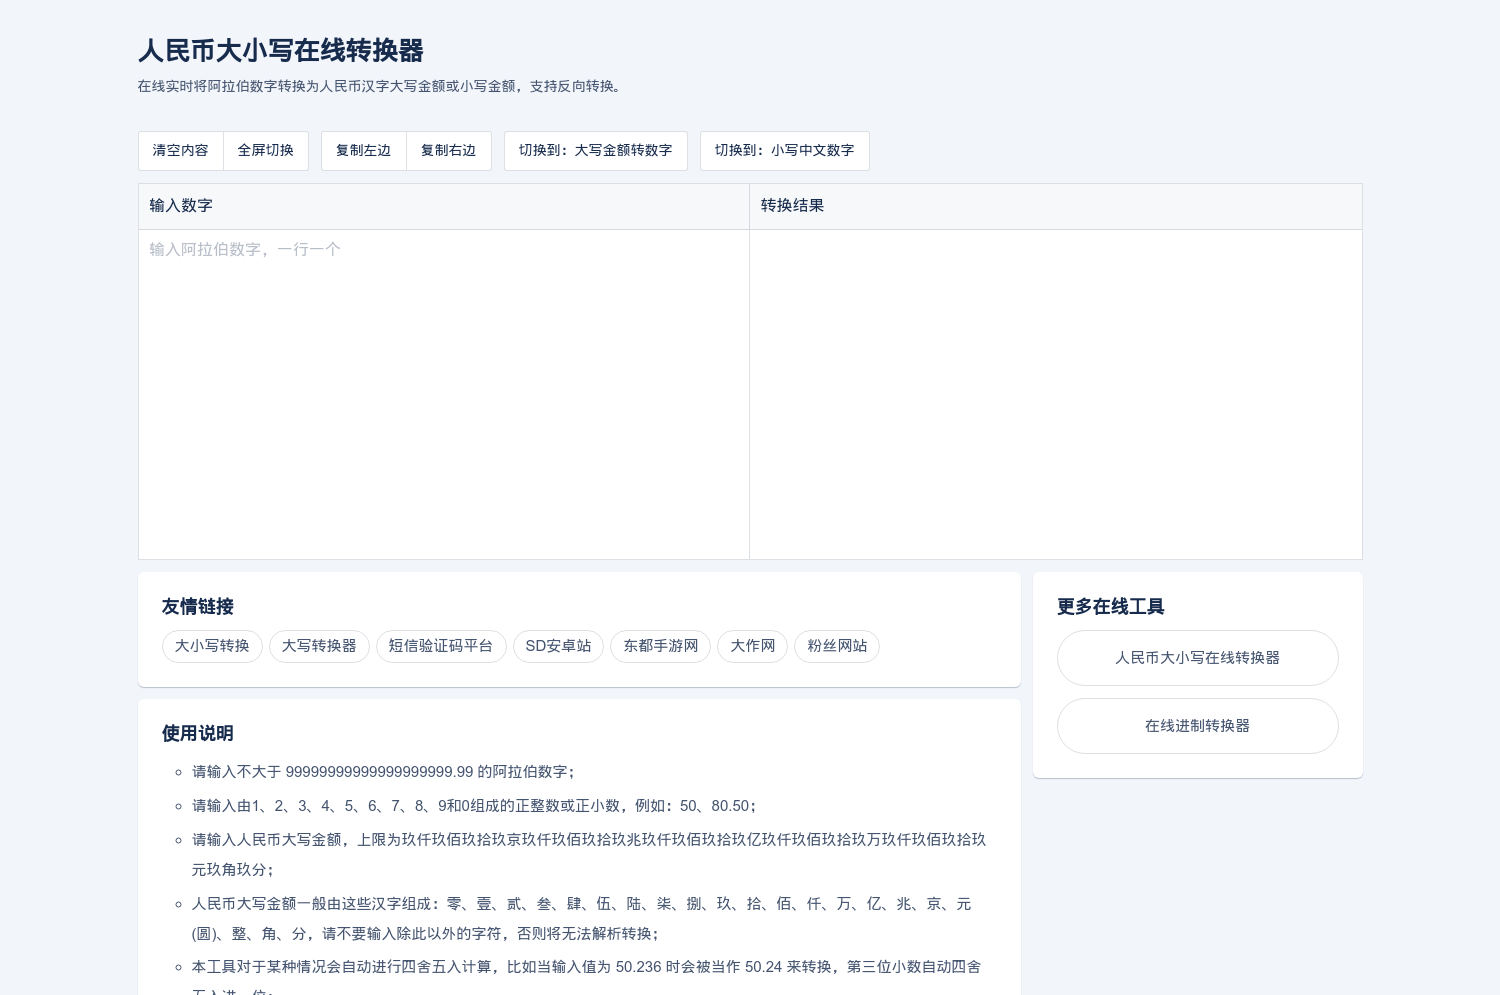This screenshot has width=1500, height=995.
Task: Open the 大小写转换 friend link
Action: [x=212, y=646]
